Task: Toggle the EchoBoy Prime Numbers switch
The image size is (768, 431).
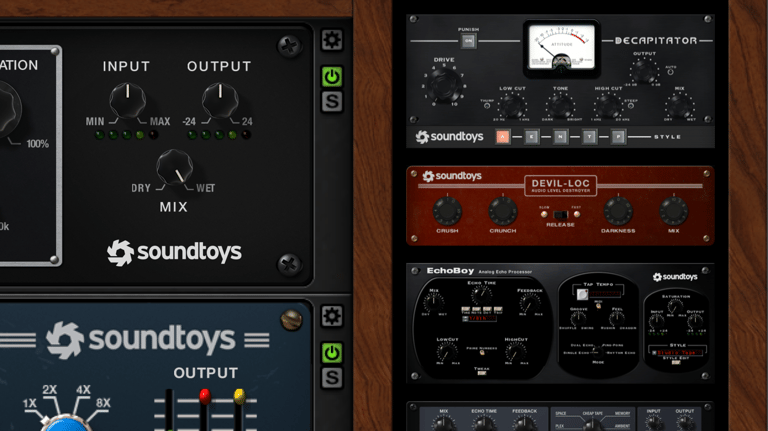Action: coord(482,353)
